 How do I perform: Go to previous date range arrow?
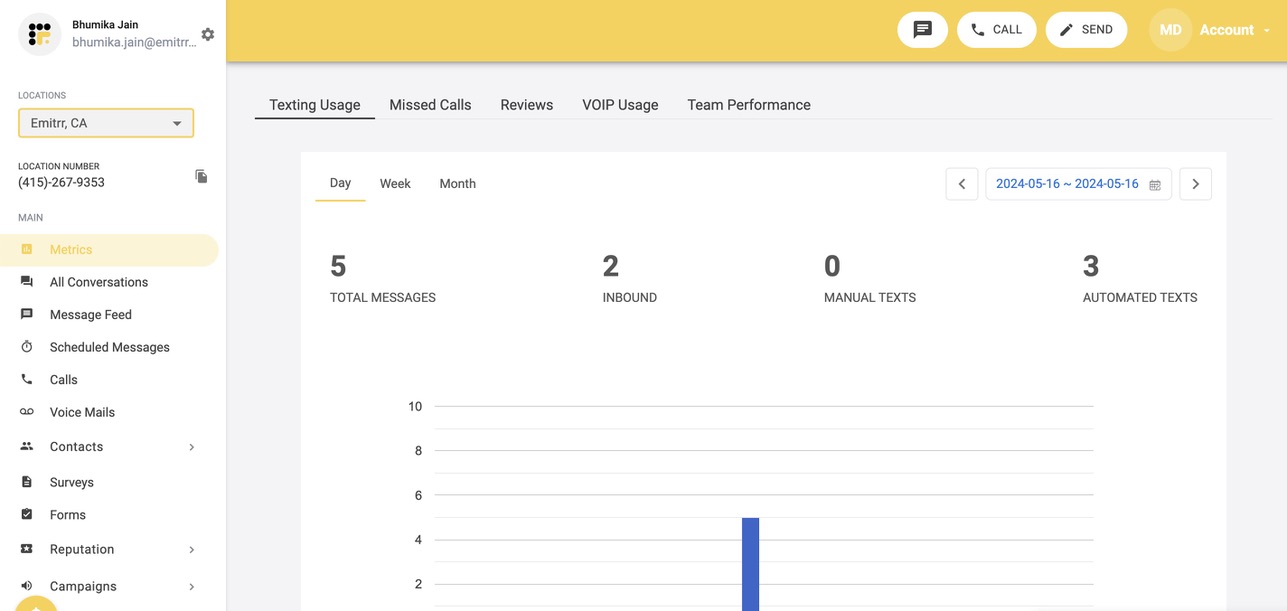(961, 184)
